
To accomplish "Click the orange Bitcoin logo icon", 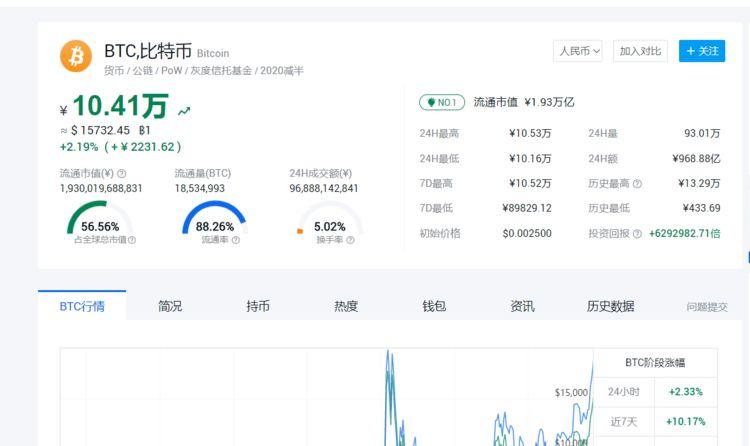I will (76, 56).
